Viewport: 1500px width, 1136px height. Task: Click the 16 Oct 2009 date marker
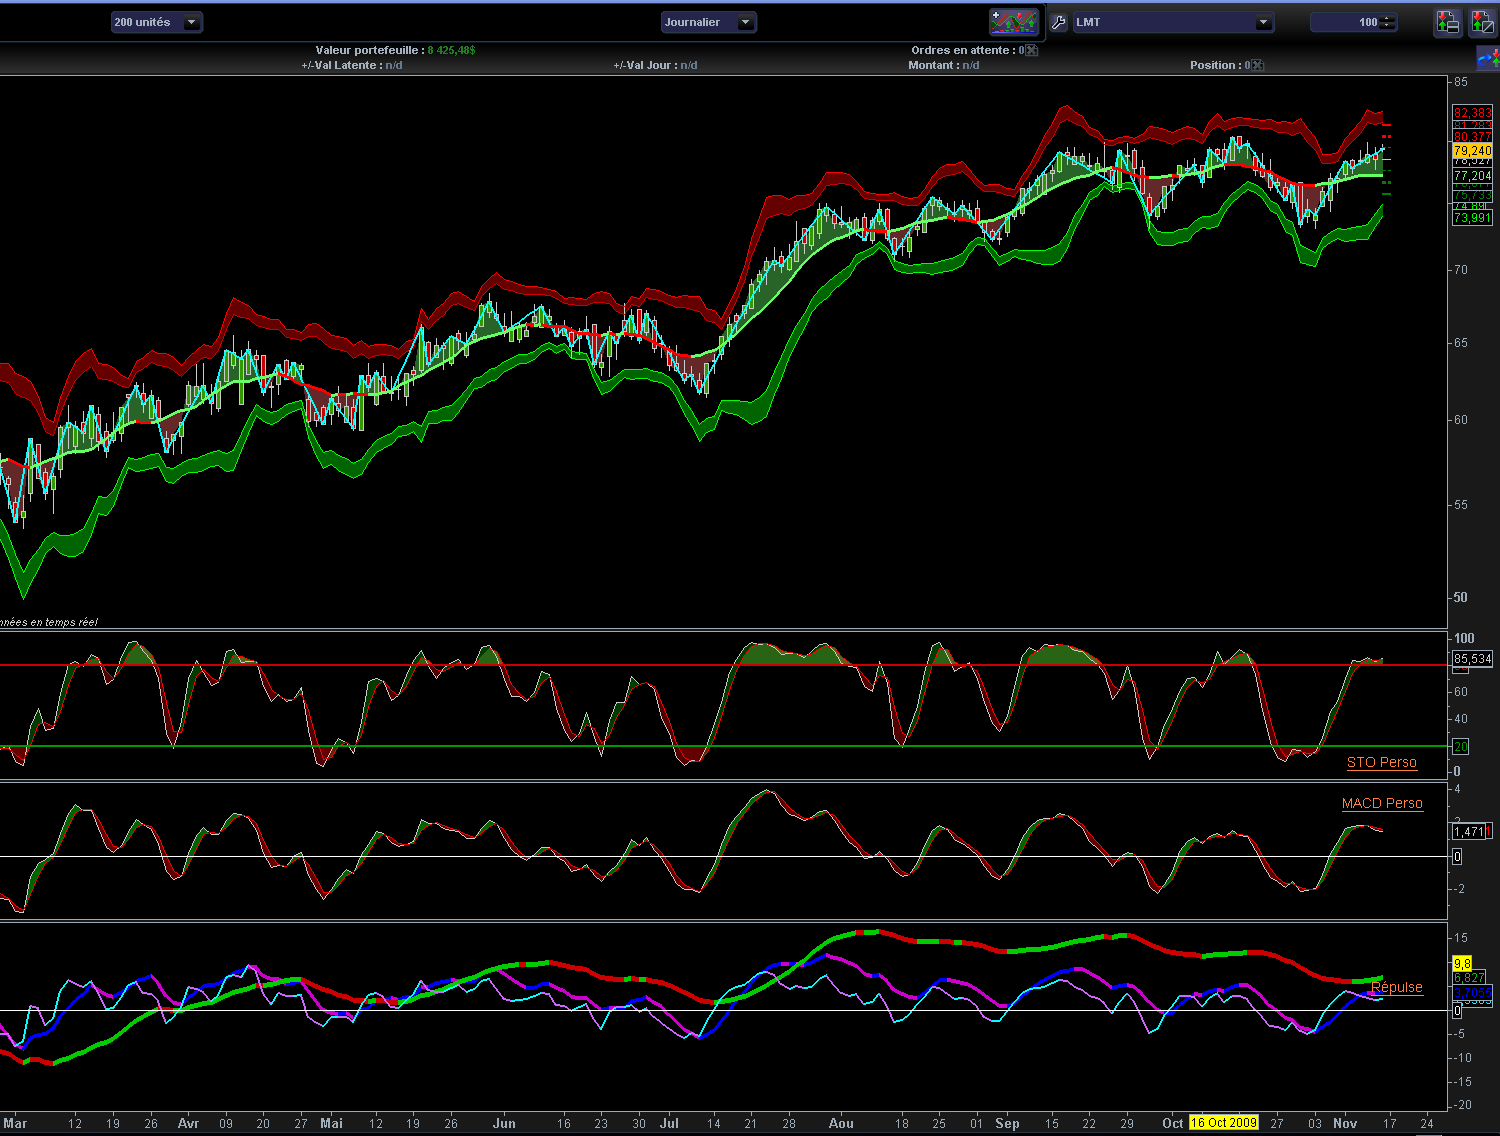pyautogui.click(x=1223, y=1123)
